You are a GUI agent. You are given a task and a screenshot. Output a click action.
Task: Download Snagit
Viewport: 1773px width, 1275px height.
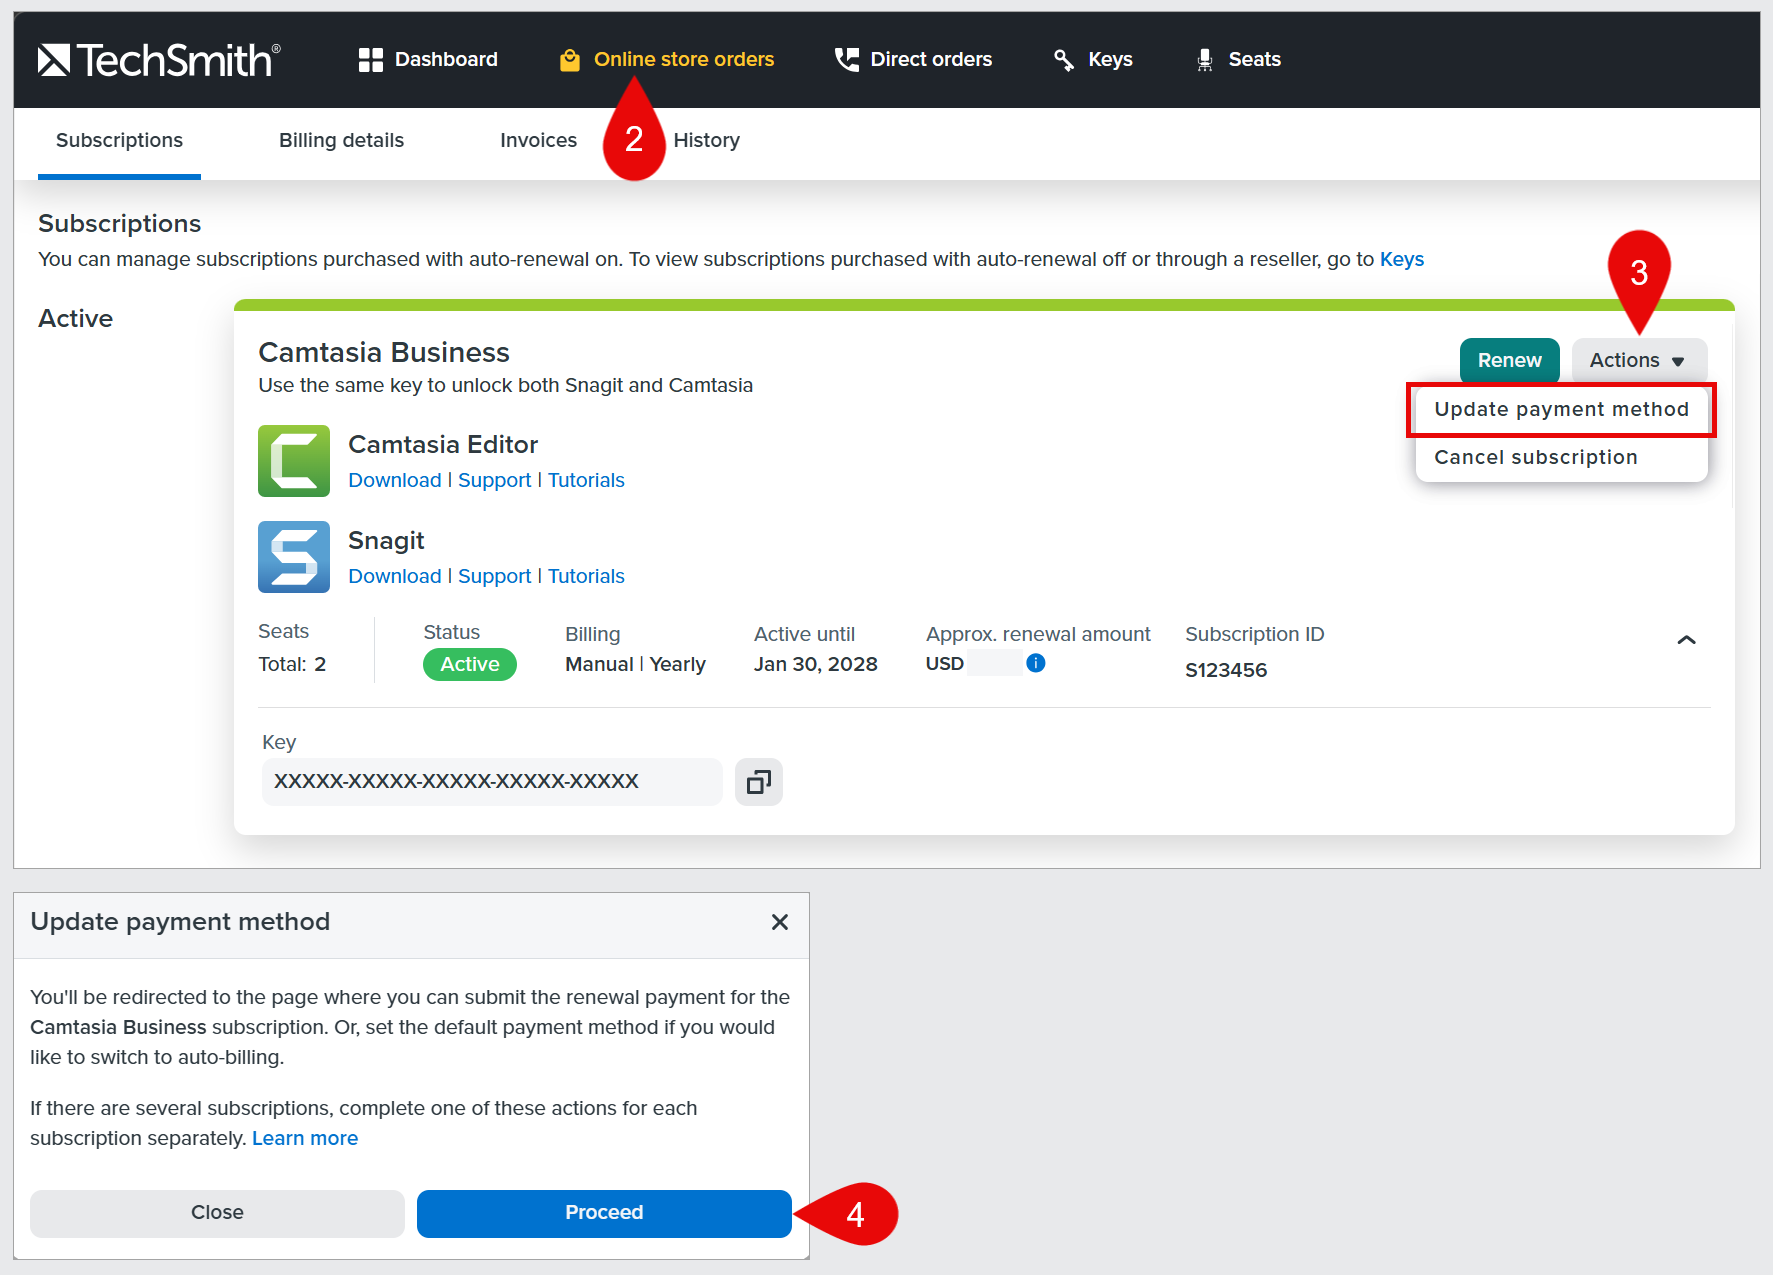click(x=395, y=577)
